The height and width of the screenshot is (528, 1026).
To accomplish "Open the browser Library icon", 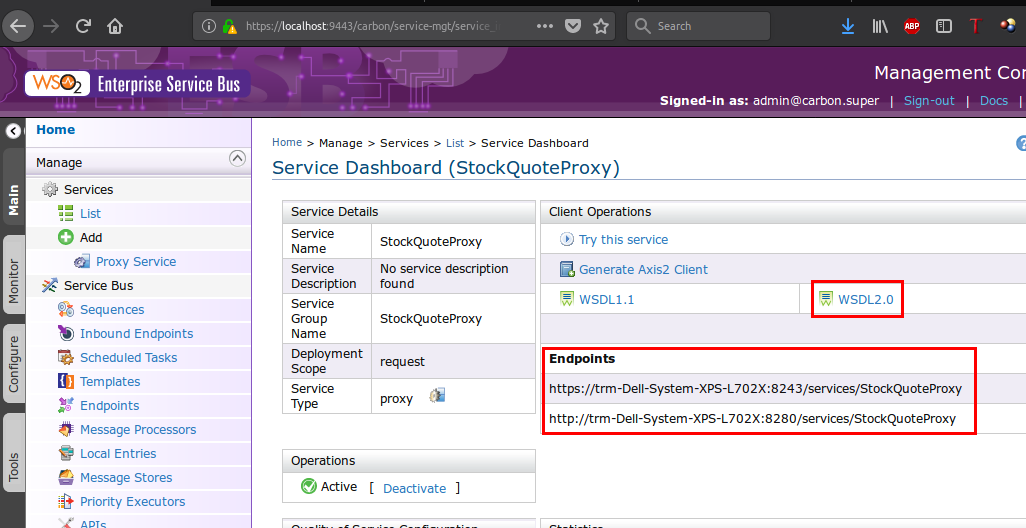I will [880, 26].
